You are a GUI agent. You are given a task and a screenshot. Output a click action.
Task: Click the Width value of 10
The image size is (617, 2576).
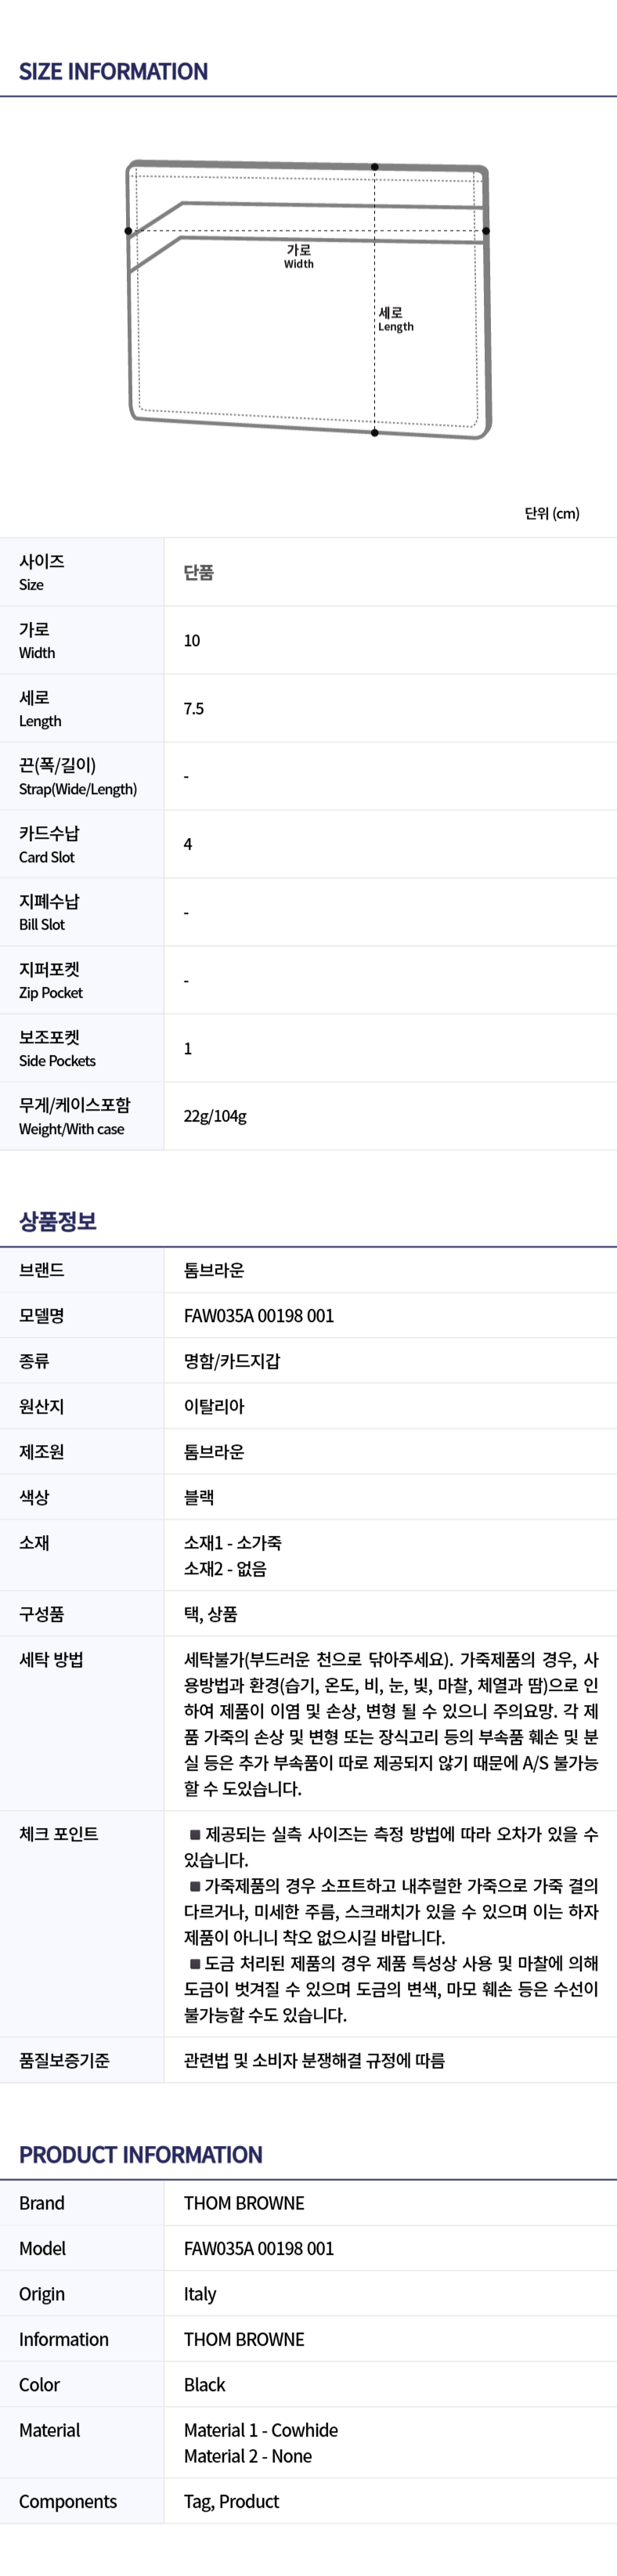pos(192,641)
